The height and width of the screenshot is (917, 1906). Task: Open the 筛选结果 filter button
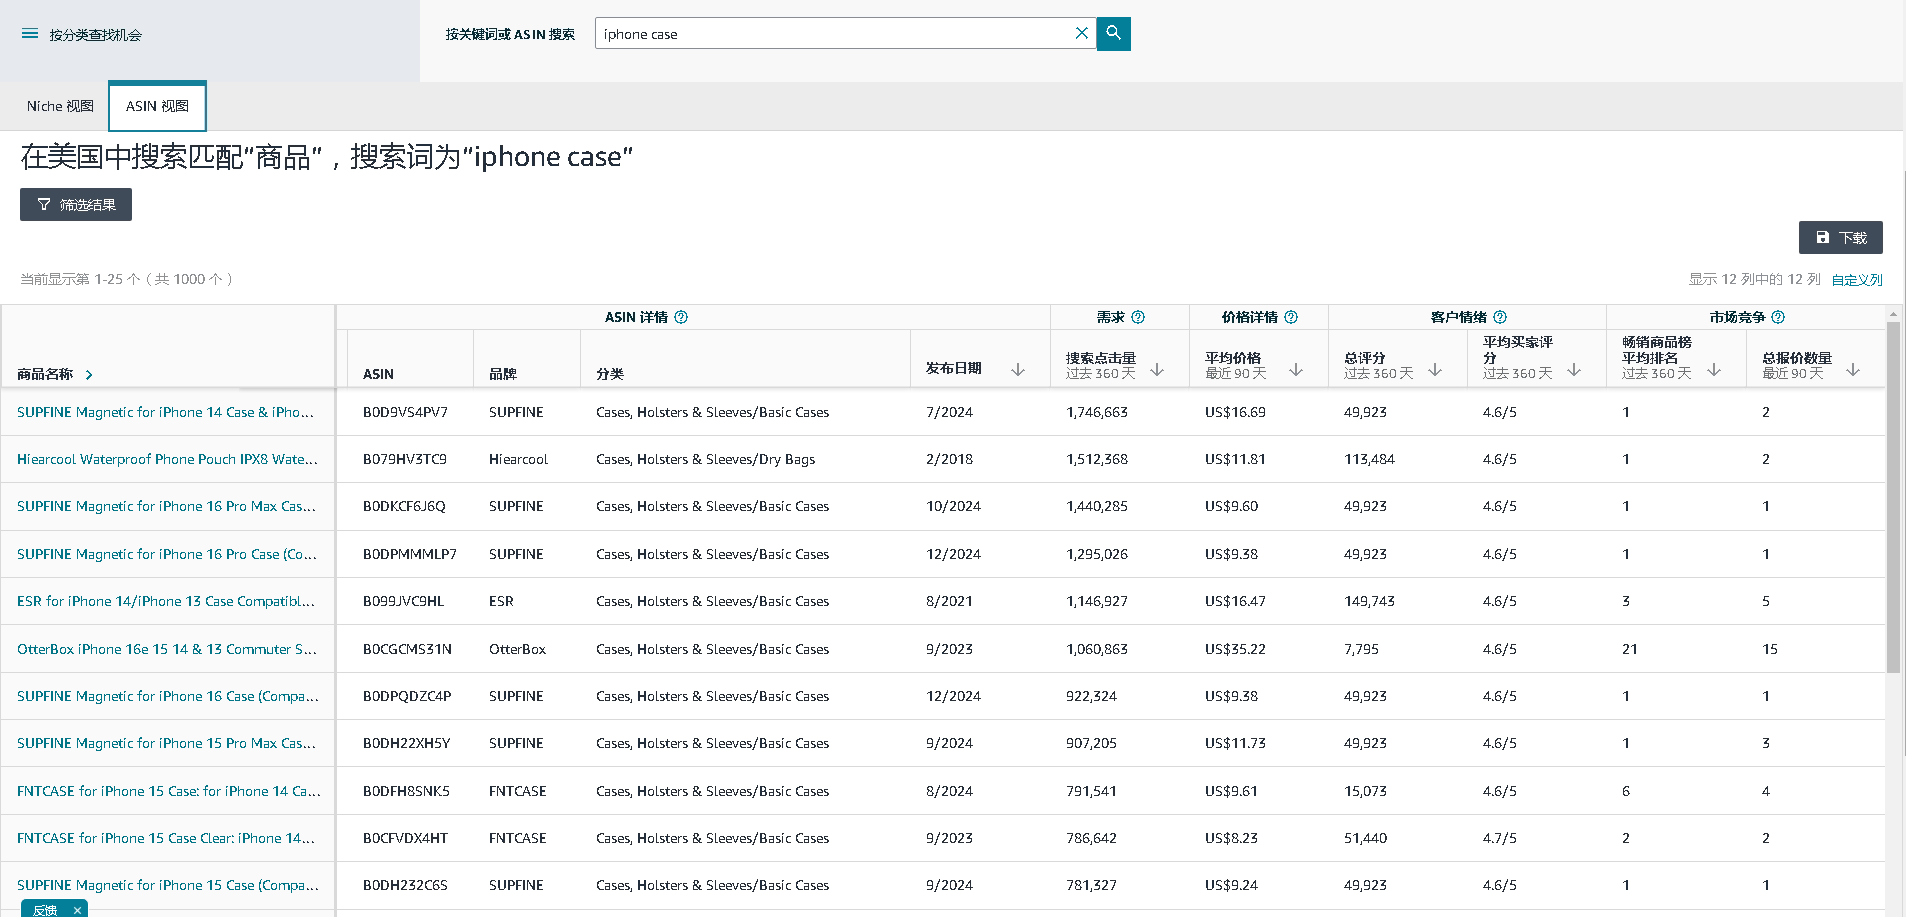(76, 205)
